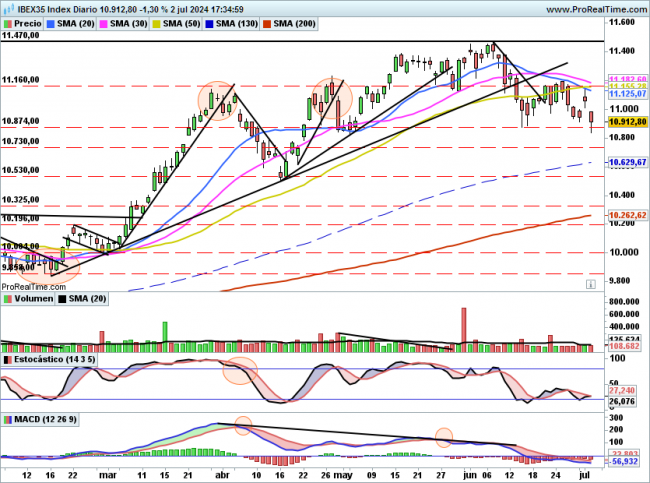
Task: Click the 10.530,00 level label
Action: (21, 170)
